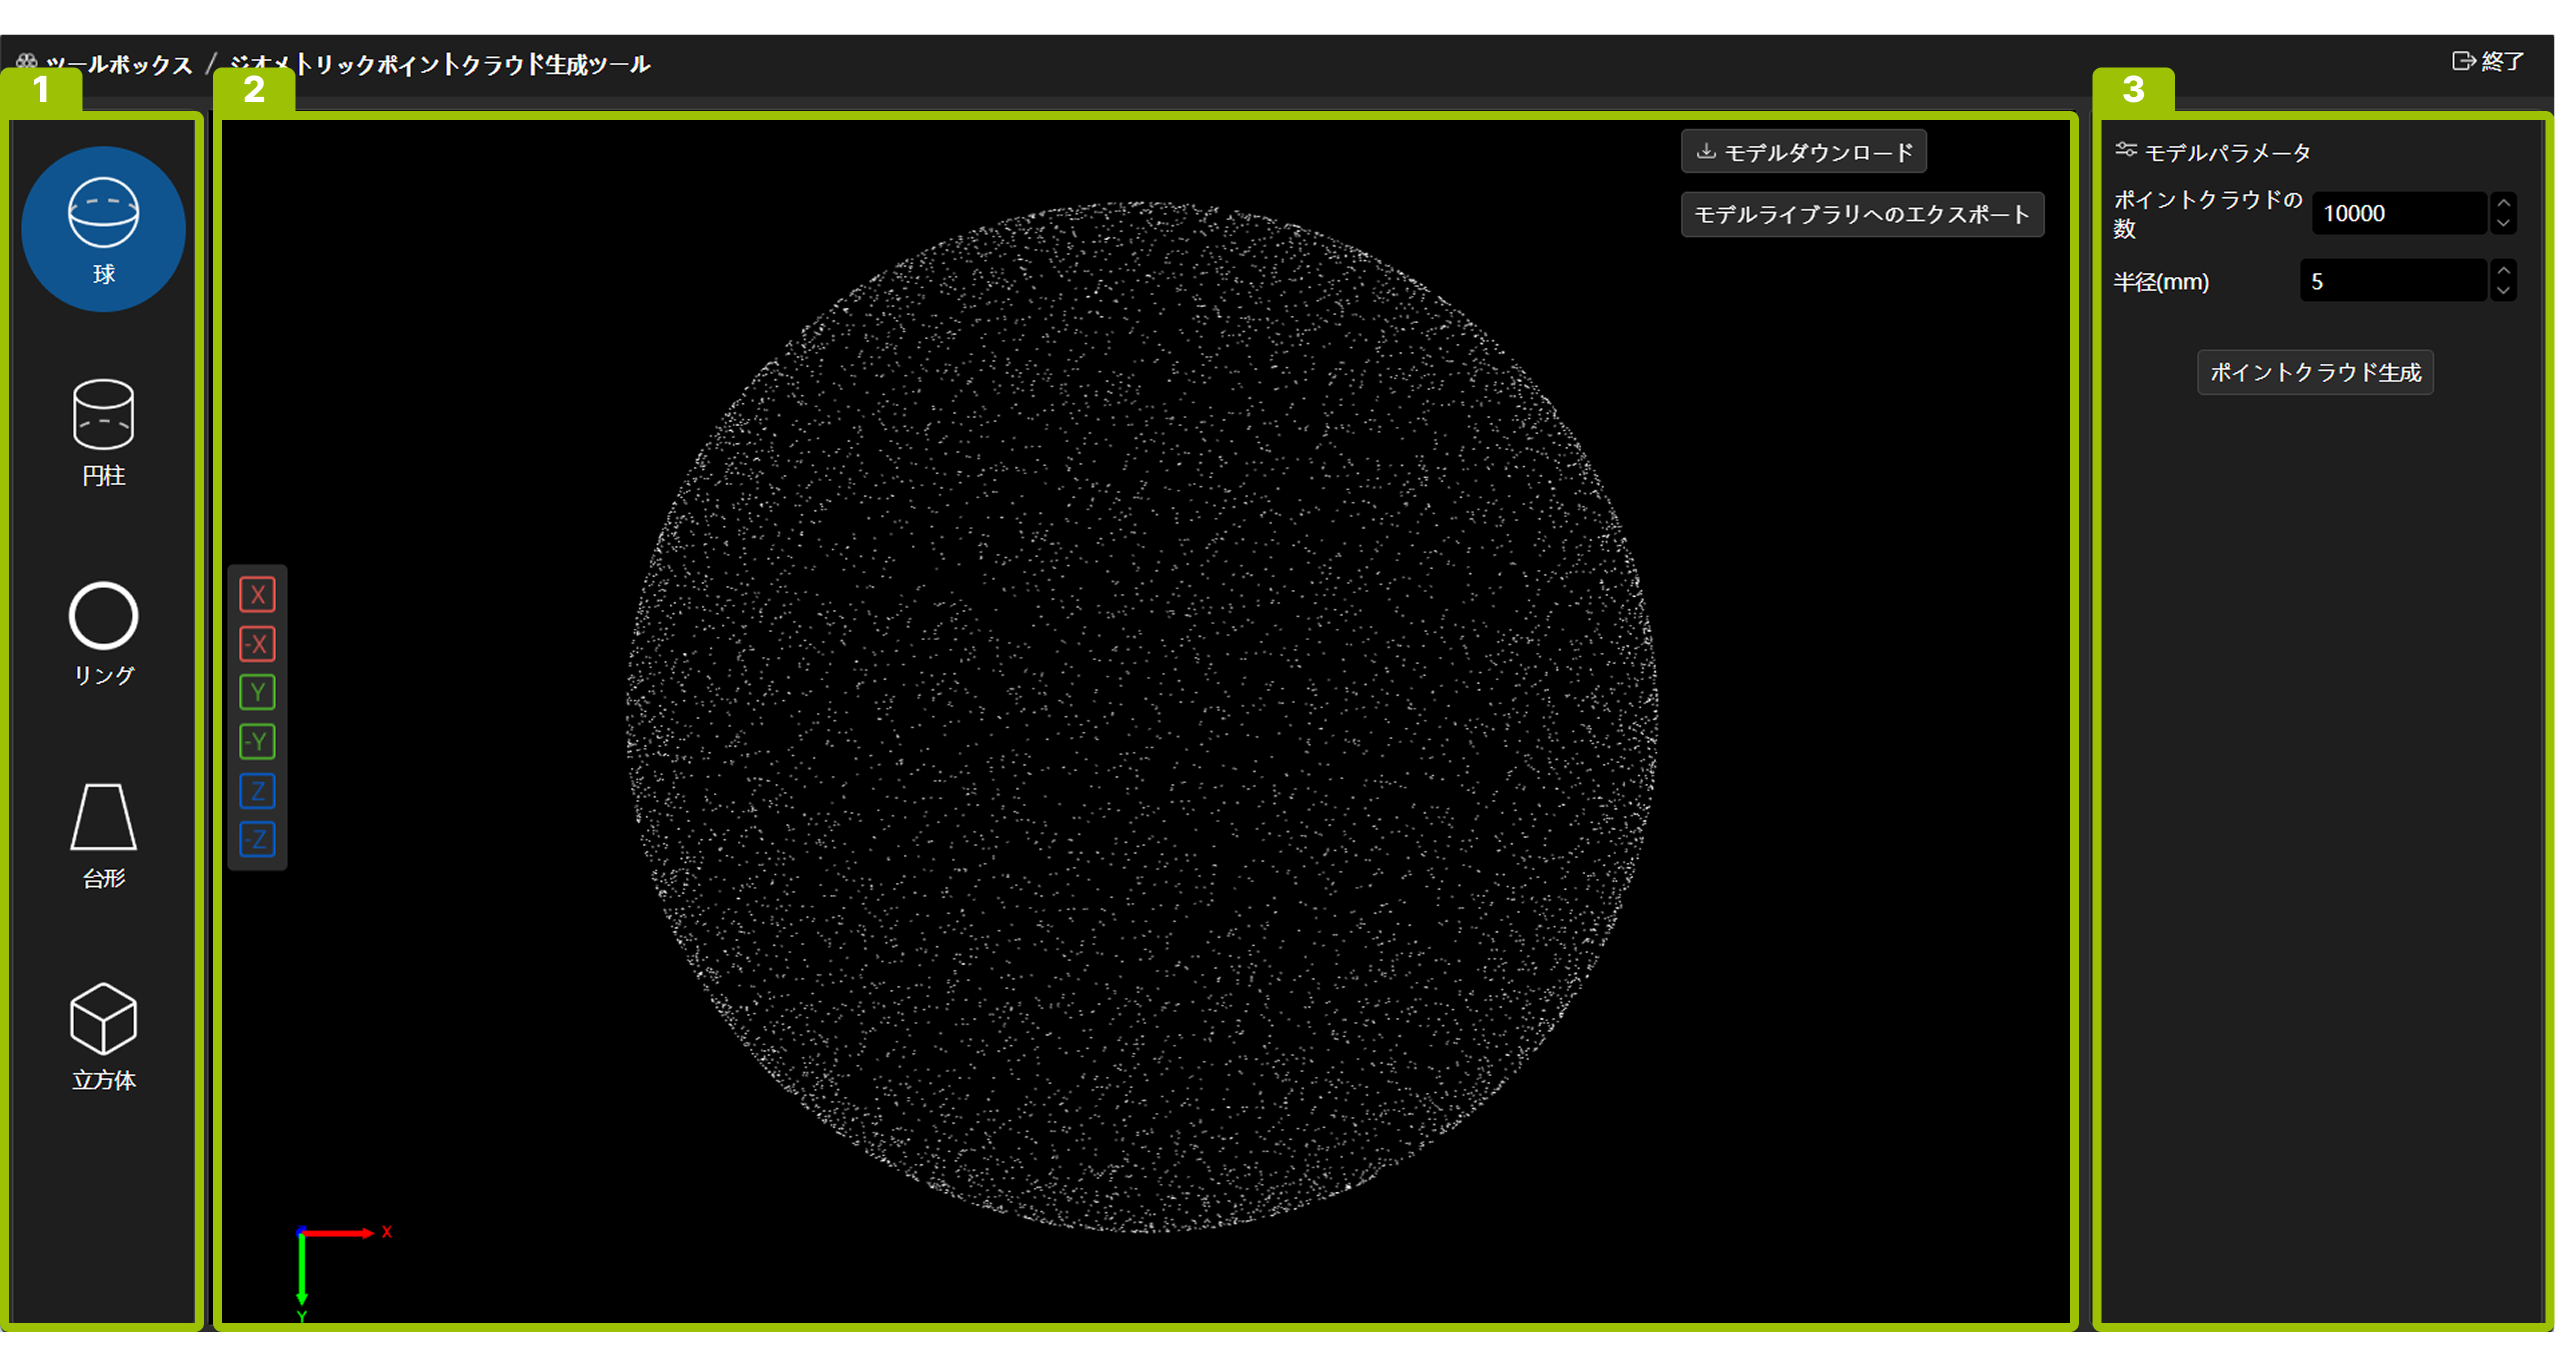Switch view to the X axis button
Screen dimensions: 2555x1356
(257, 595)
